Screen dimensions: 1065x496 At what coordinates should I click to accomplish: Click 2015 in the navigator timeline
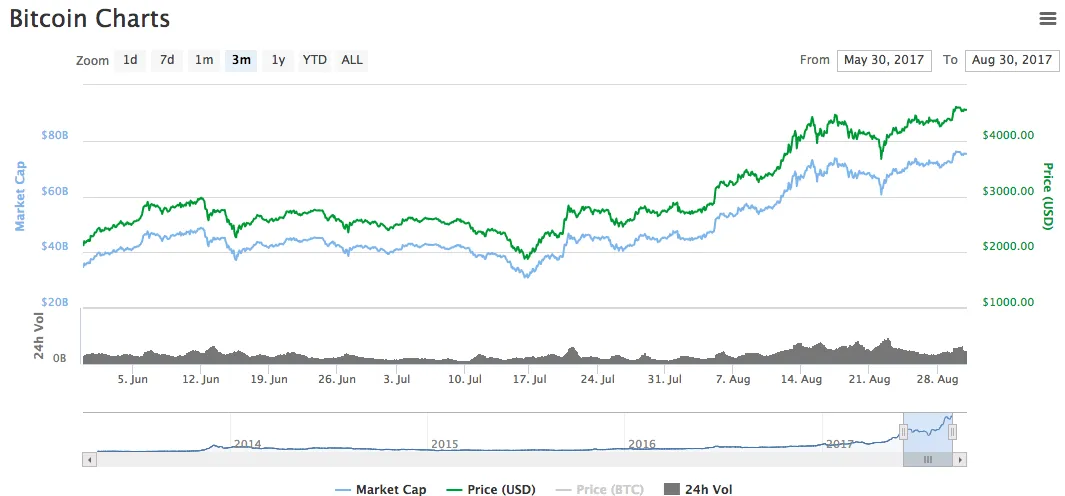point(445,444)
